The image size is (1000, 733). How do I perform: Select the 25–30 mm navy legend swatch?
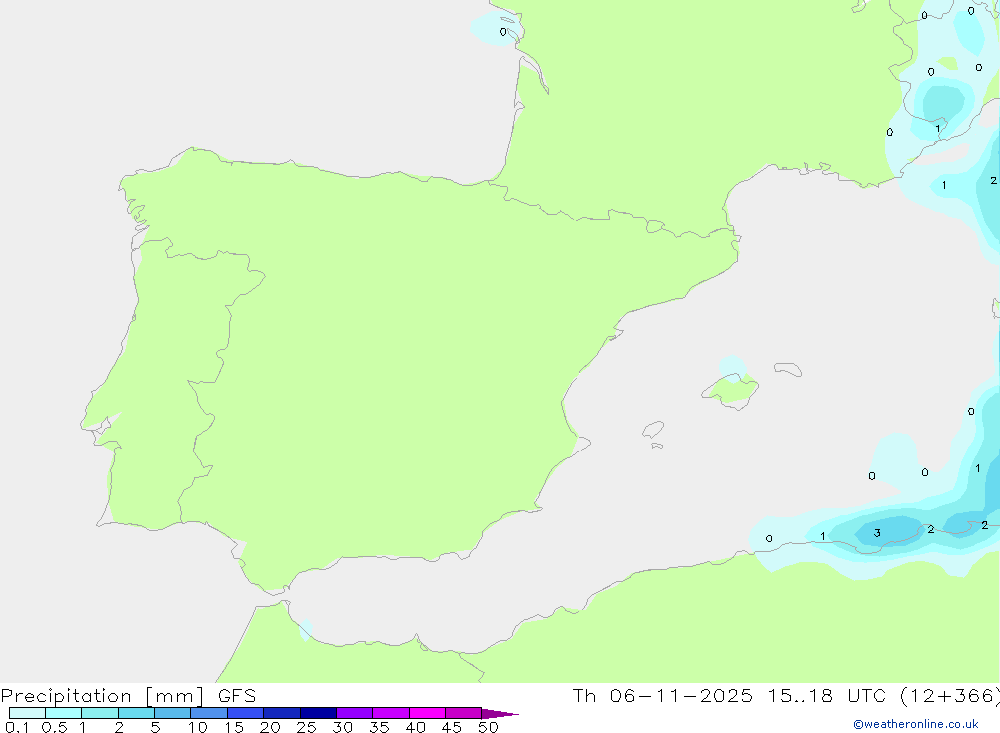pyautogui.click(x=318, y=713)
